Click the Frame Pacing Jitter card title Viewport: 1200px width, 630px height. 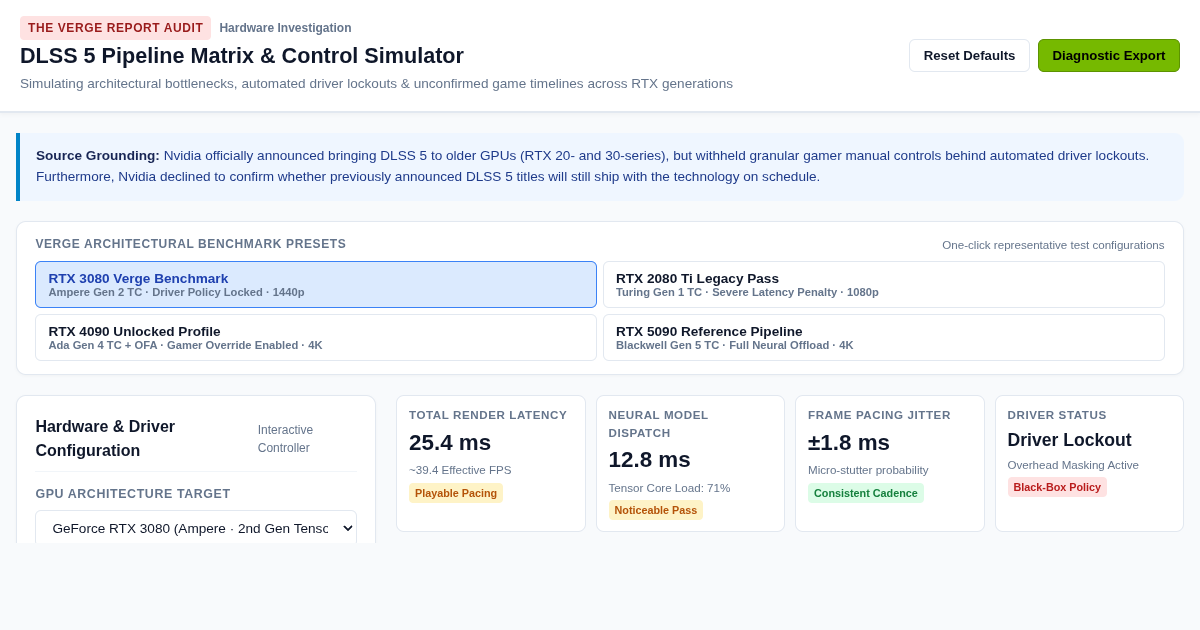click(879, 415)
